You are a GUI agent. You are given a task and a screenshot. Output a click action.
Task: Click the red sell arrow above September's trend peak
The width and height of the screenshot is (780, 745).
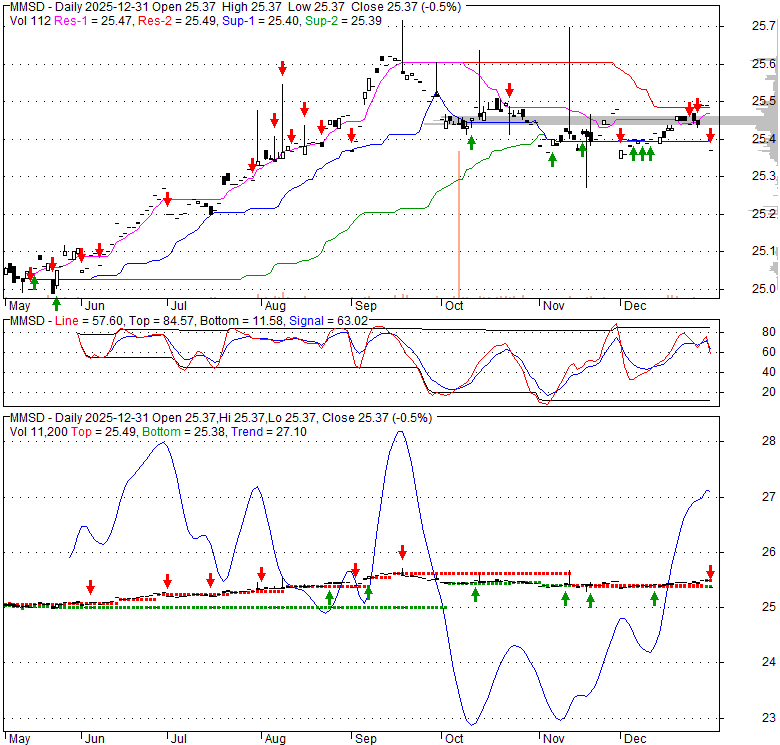coord(402,551)
